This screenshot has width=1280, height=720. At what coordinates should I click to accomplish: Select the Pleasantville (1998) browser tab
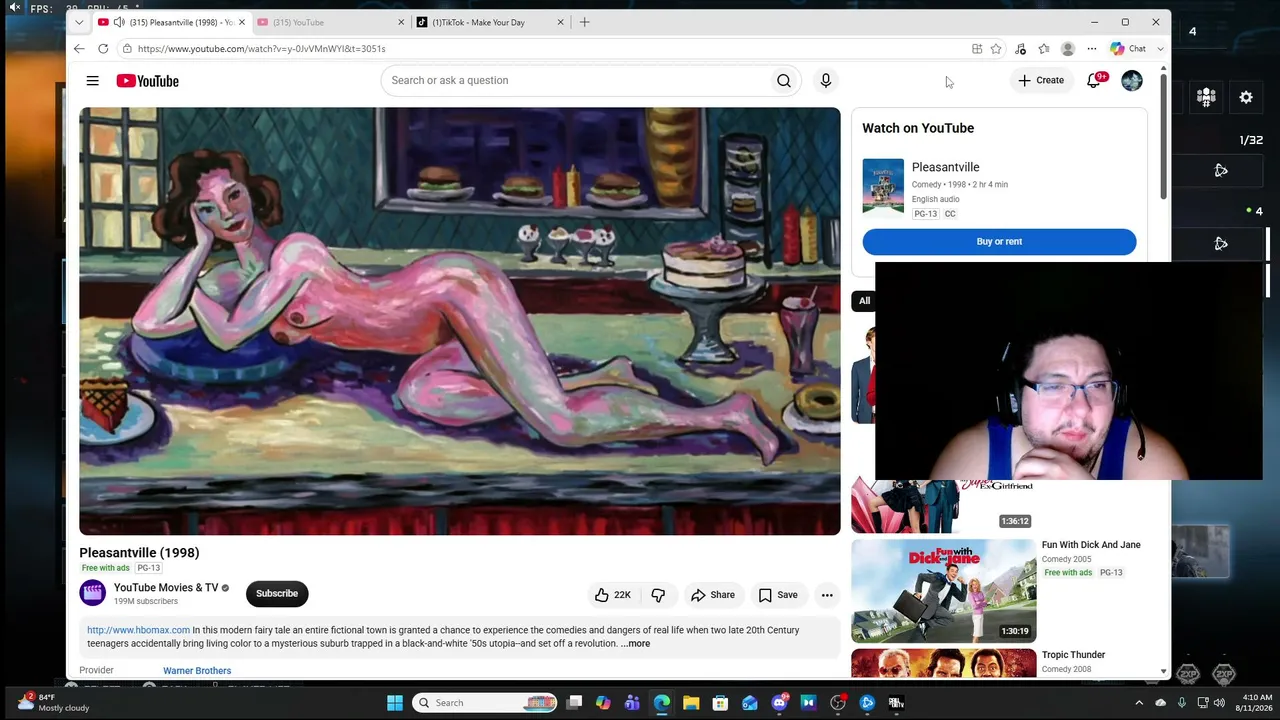click(x=171, y=22)
